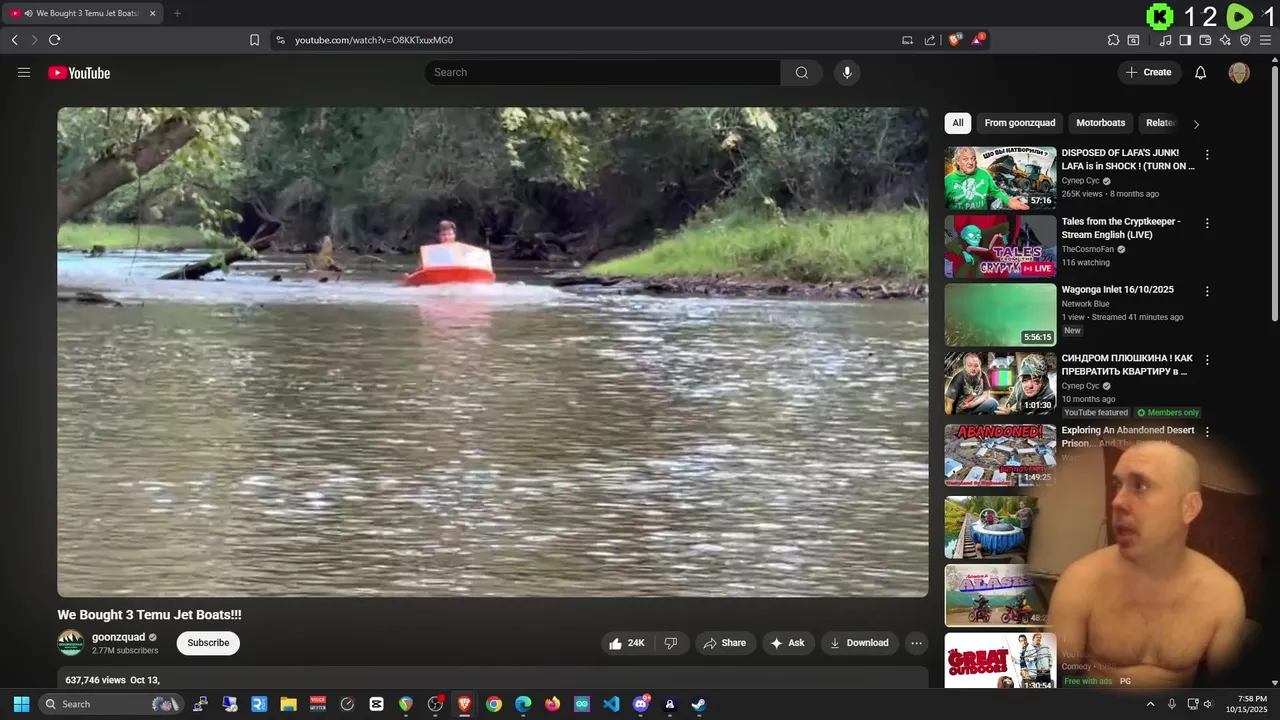Open Brave Shields lion icon
This screenshot has height=720, width=1280.
[955, 40]
